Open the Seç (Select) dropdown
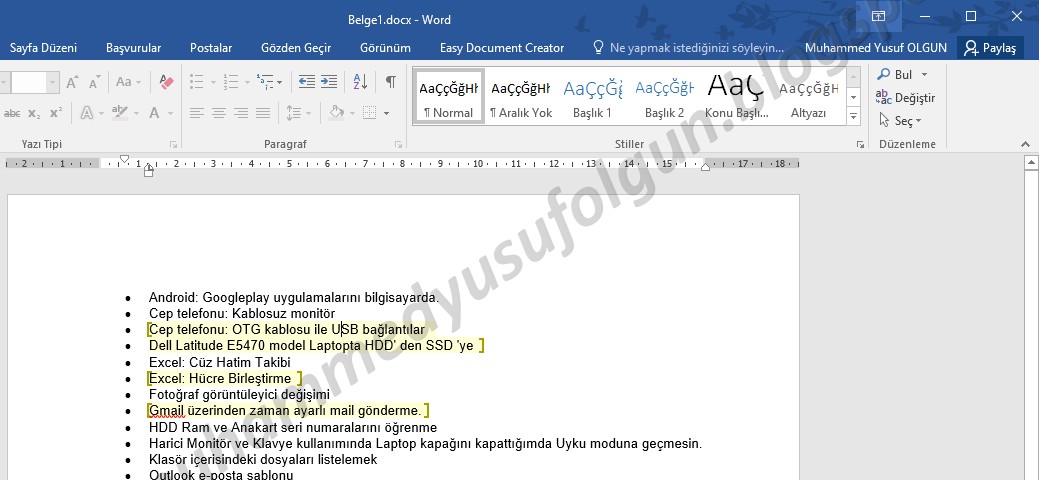1039x480 pixels. pyautogui.click(x=900, y=121)
